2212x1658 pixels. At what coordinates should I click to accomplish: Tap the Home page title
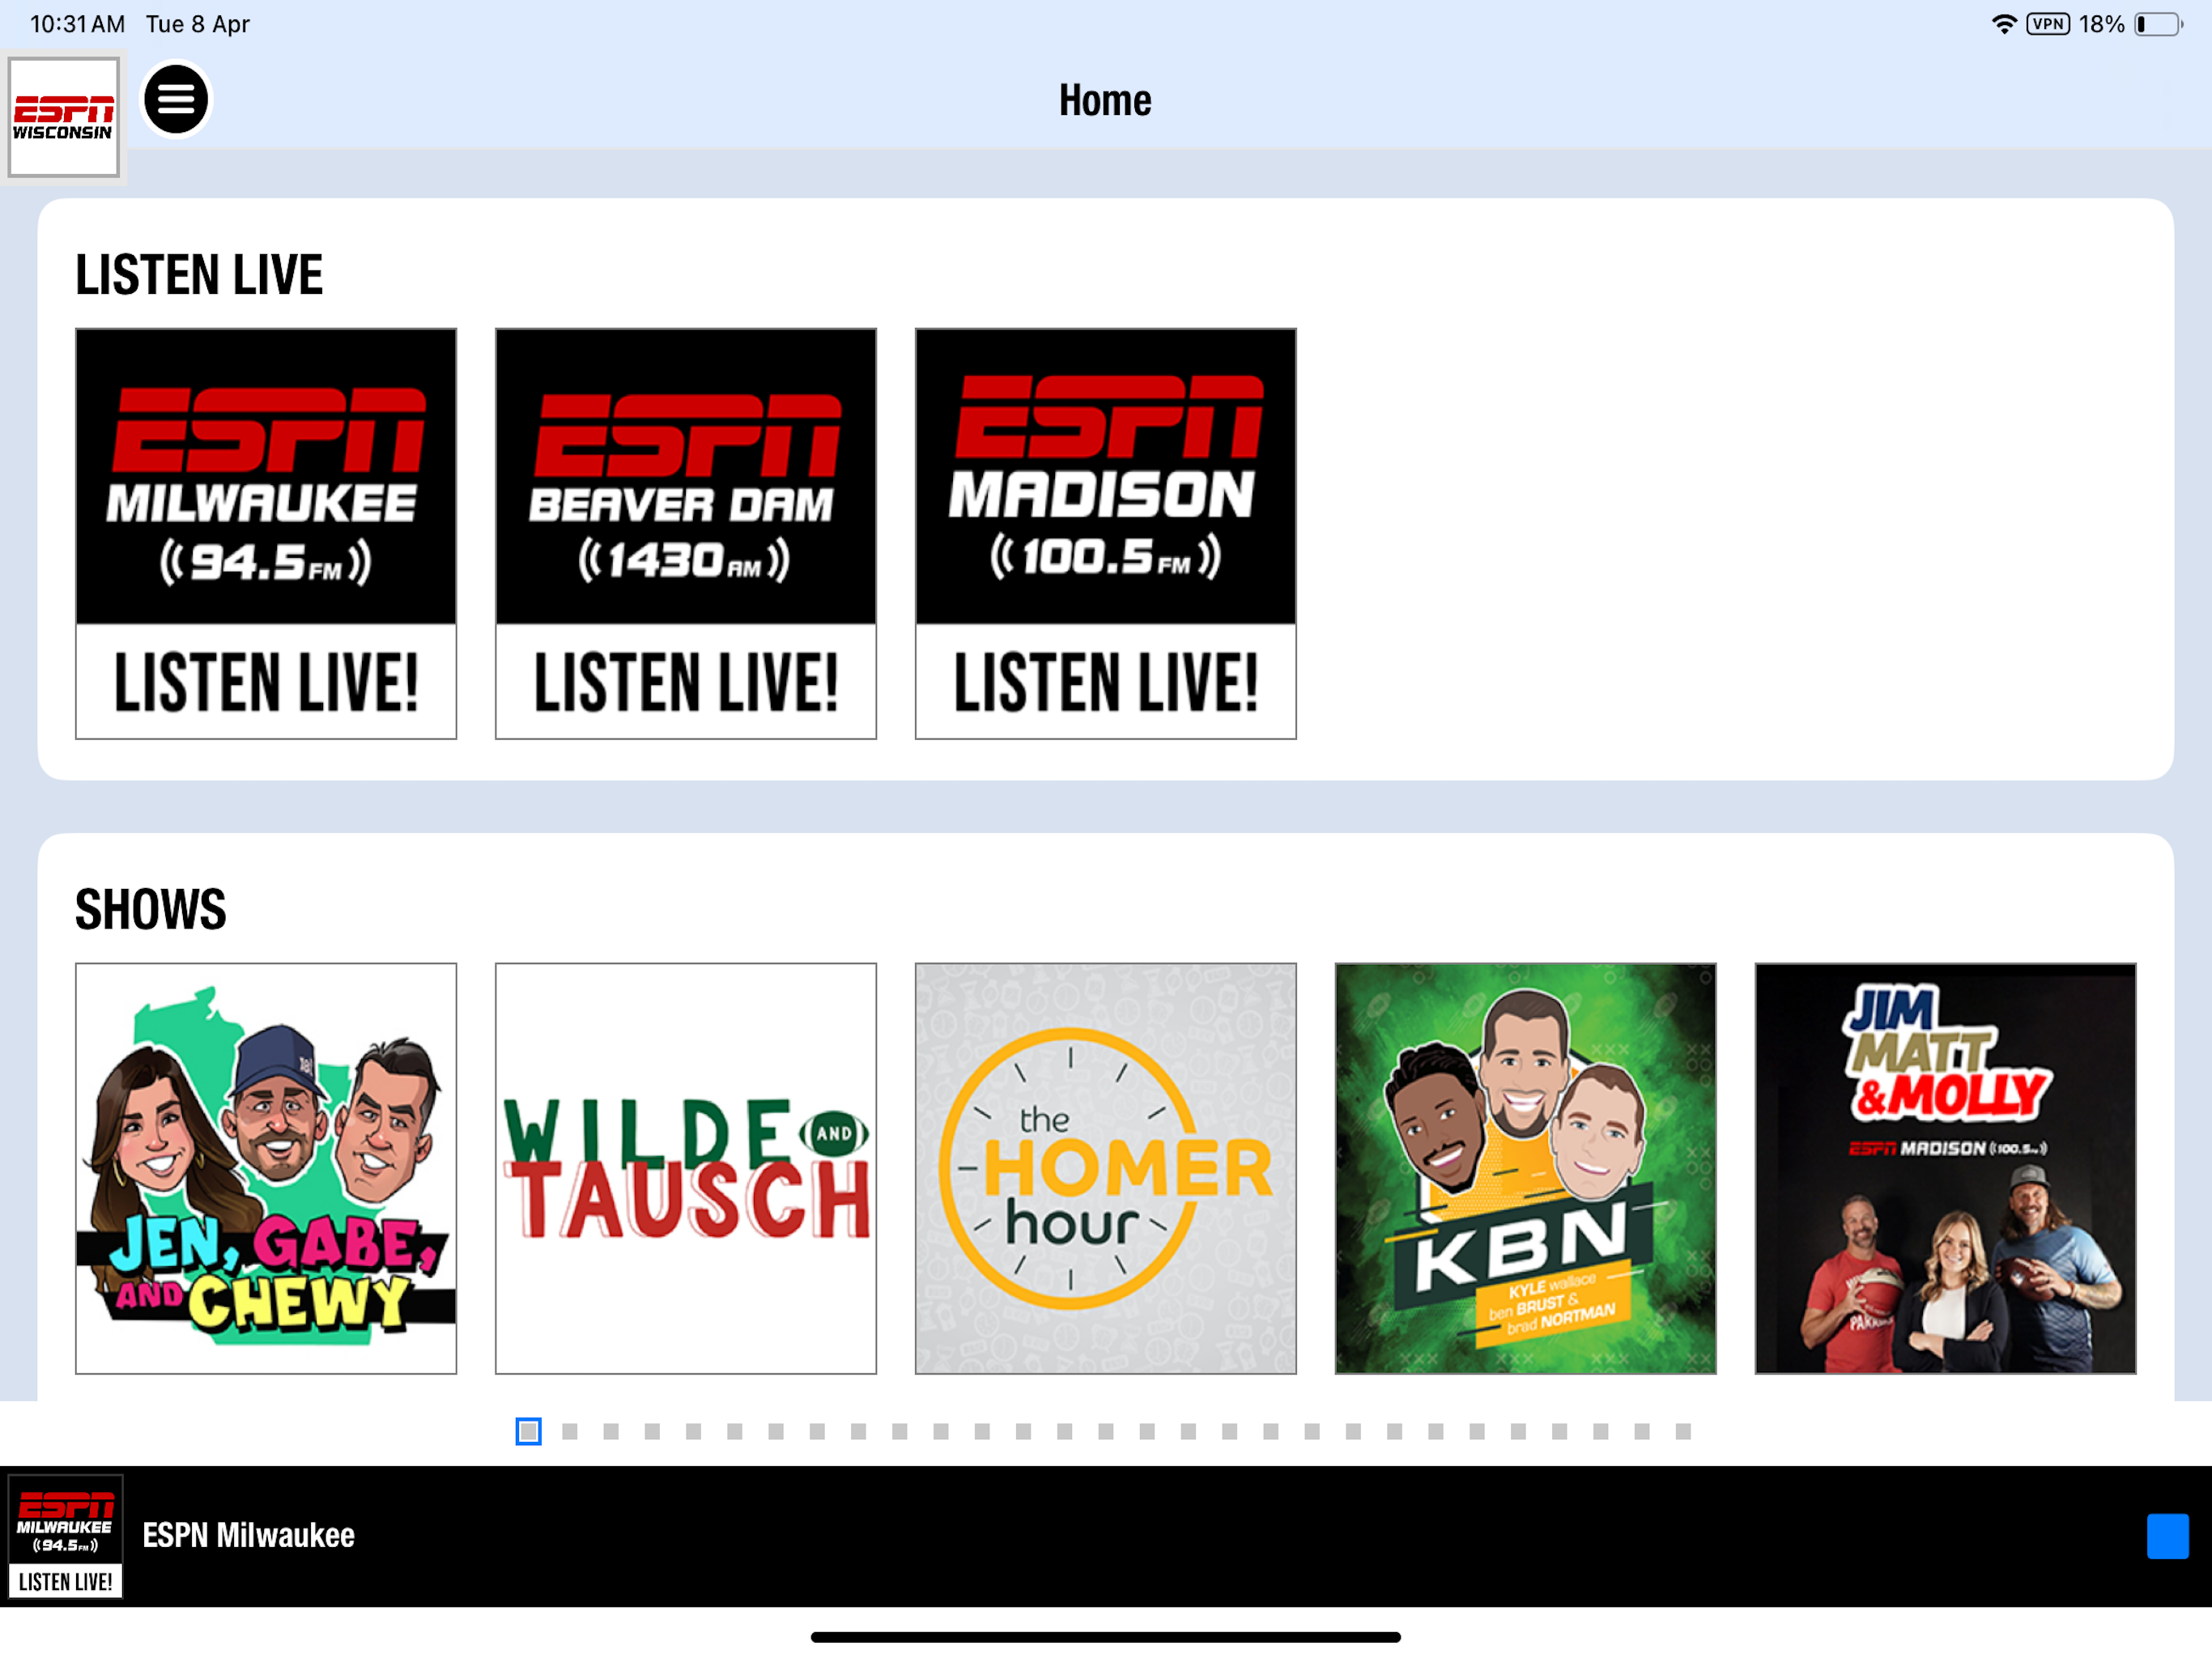[1105, 100]
